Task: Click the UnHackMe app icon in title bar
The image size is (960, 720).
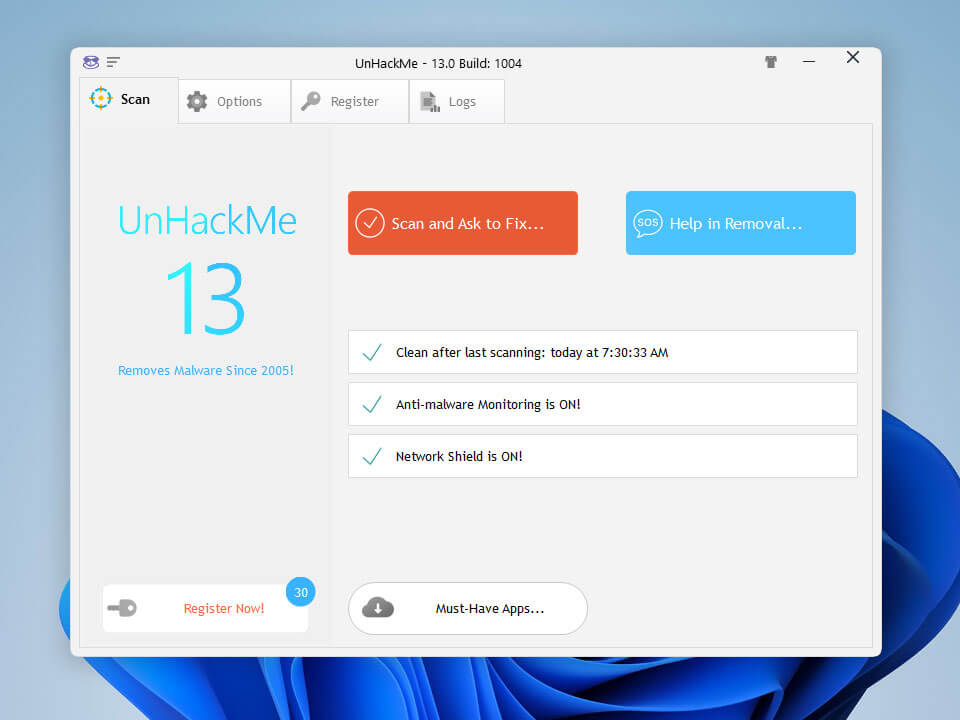Action: tap(91, 62)
